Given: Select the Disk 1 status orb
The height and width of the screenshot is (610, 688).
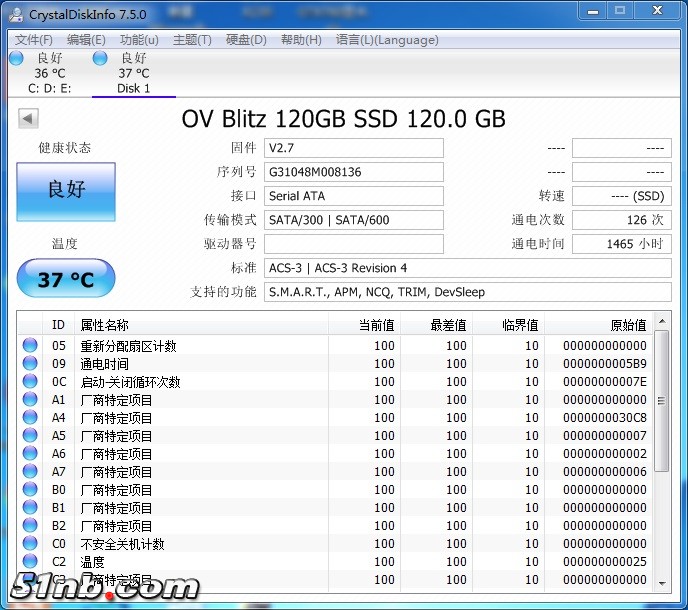Looking at the screenshot, I should tap(100, 58).
